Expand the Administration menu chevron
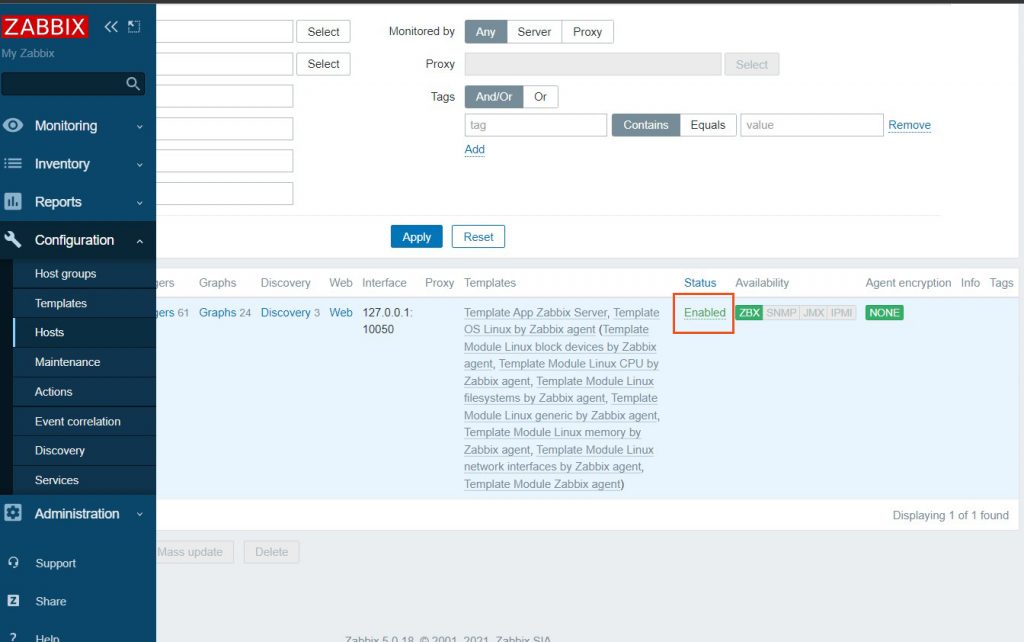This screenshot has width=1024, height=642. click(140, 514)
